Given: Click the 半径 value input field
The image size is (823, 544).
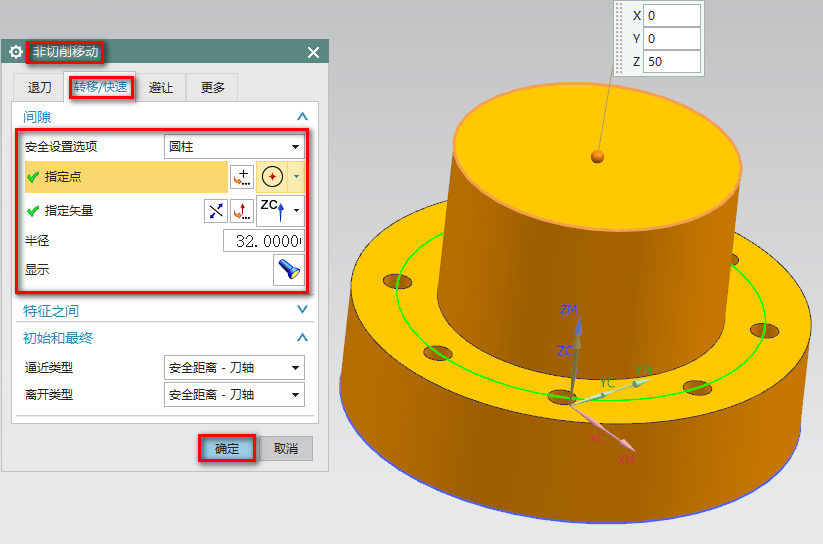Looking at the screenshot, I should tap(263, 241).
